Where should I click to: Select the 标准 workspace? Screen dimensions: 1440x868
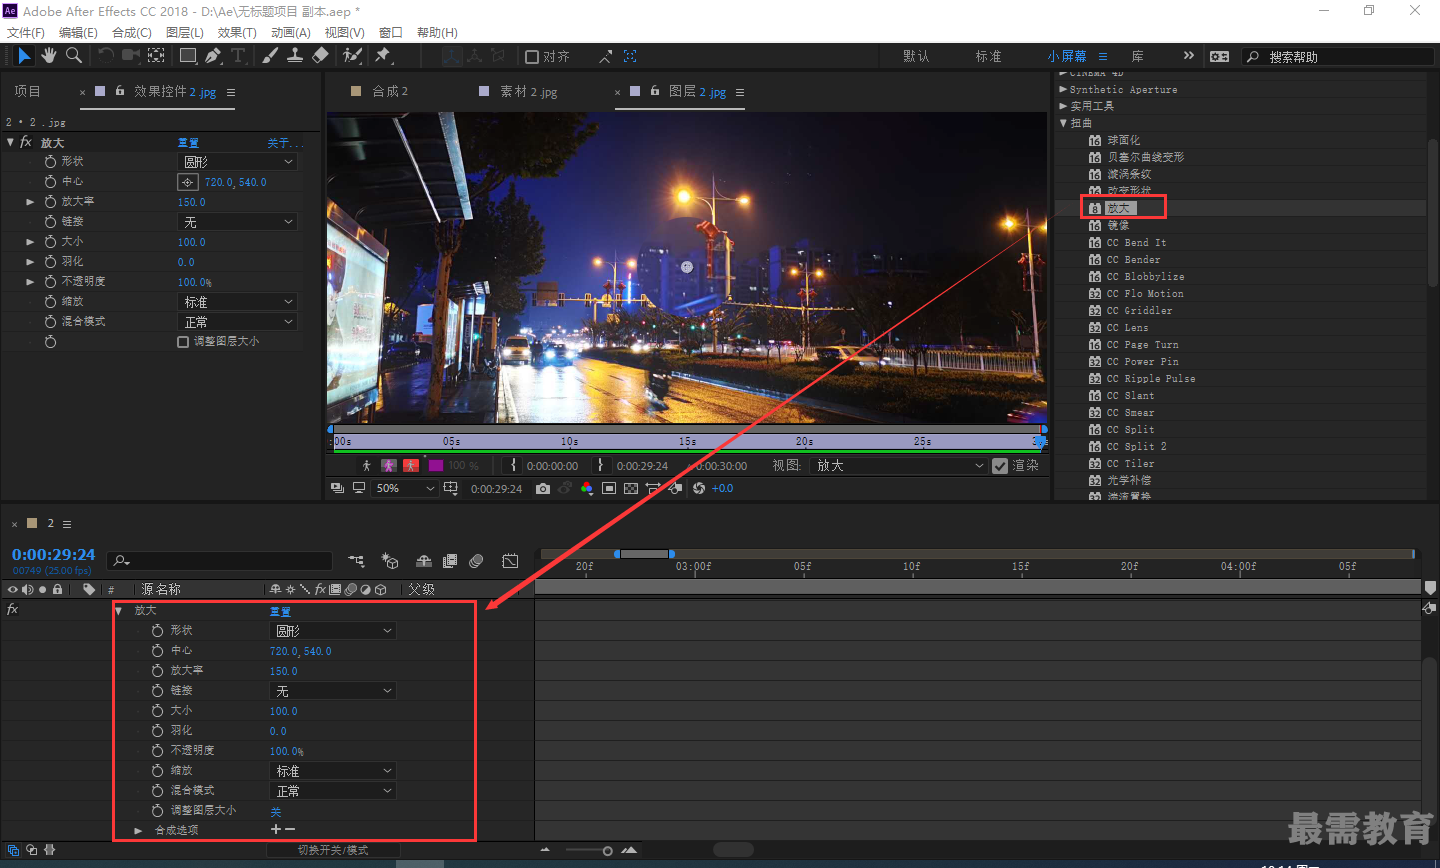988,57
